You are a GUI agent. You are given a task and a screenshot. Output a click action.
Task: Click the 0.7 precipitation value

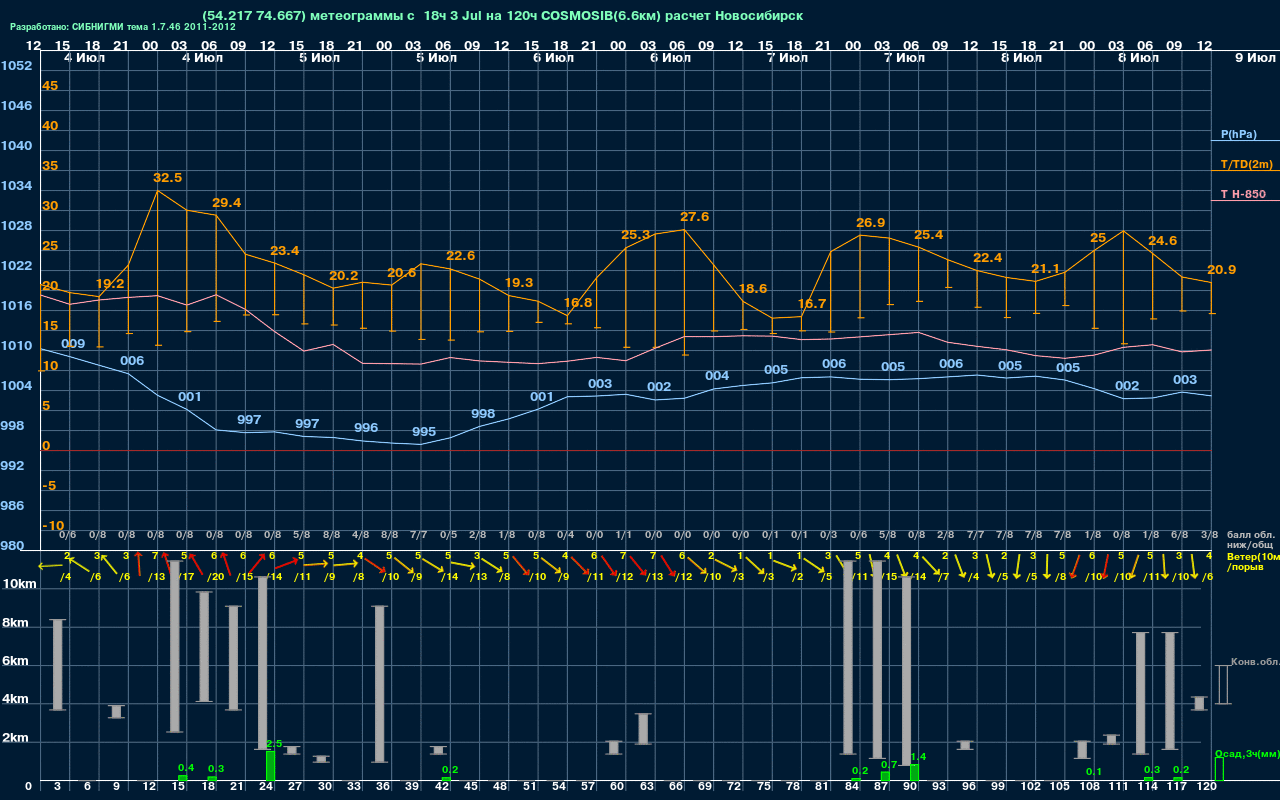point(889,764)
